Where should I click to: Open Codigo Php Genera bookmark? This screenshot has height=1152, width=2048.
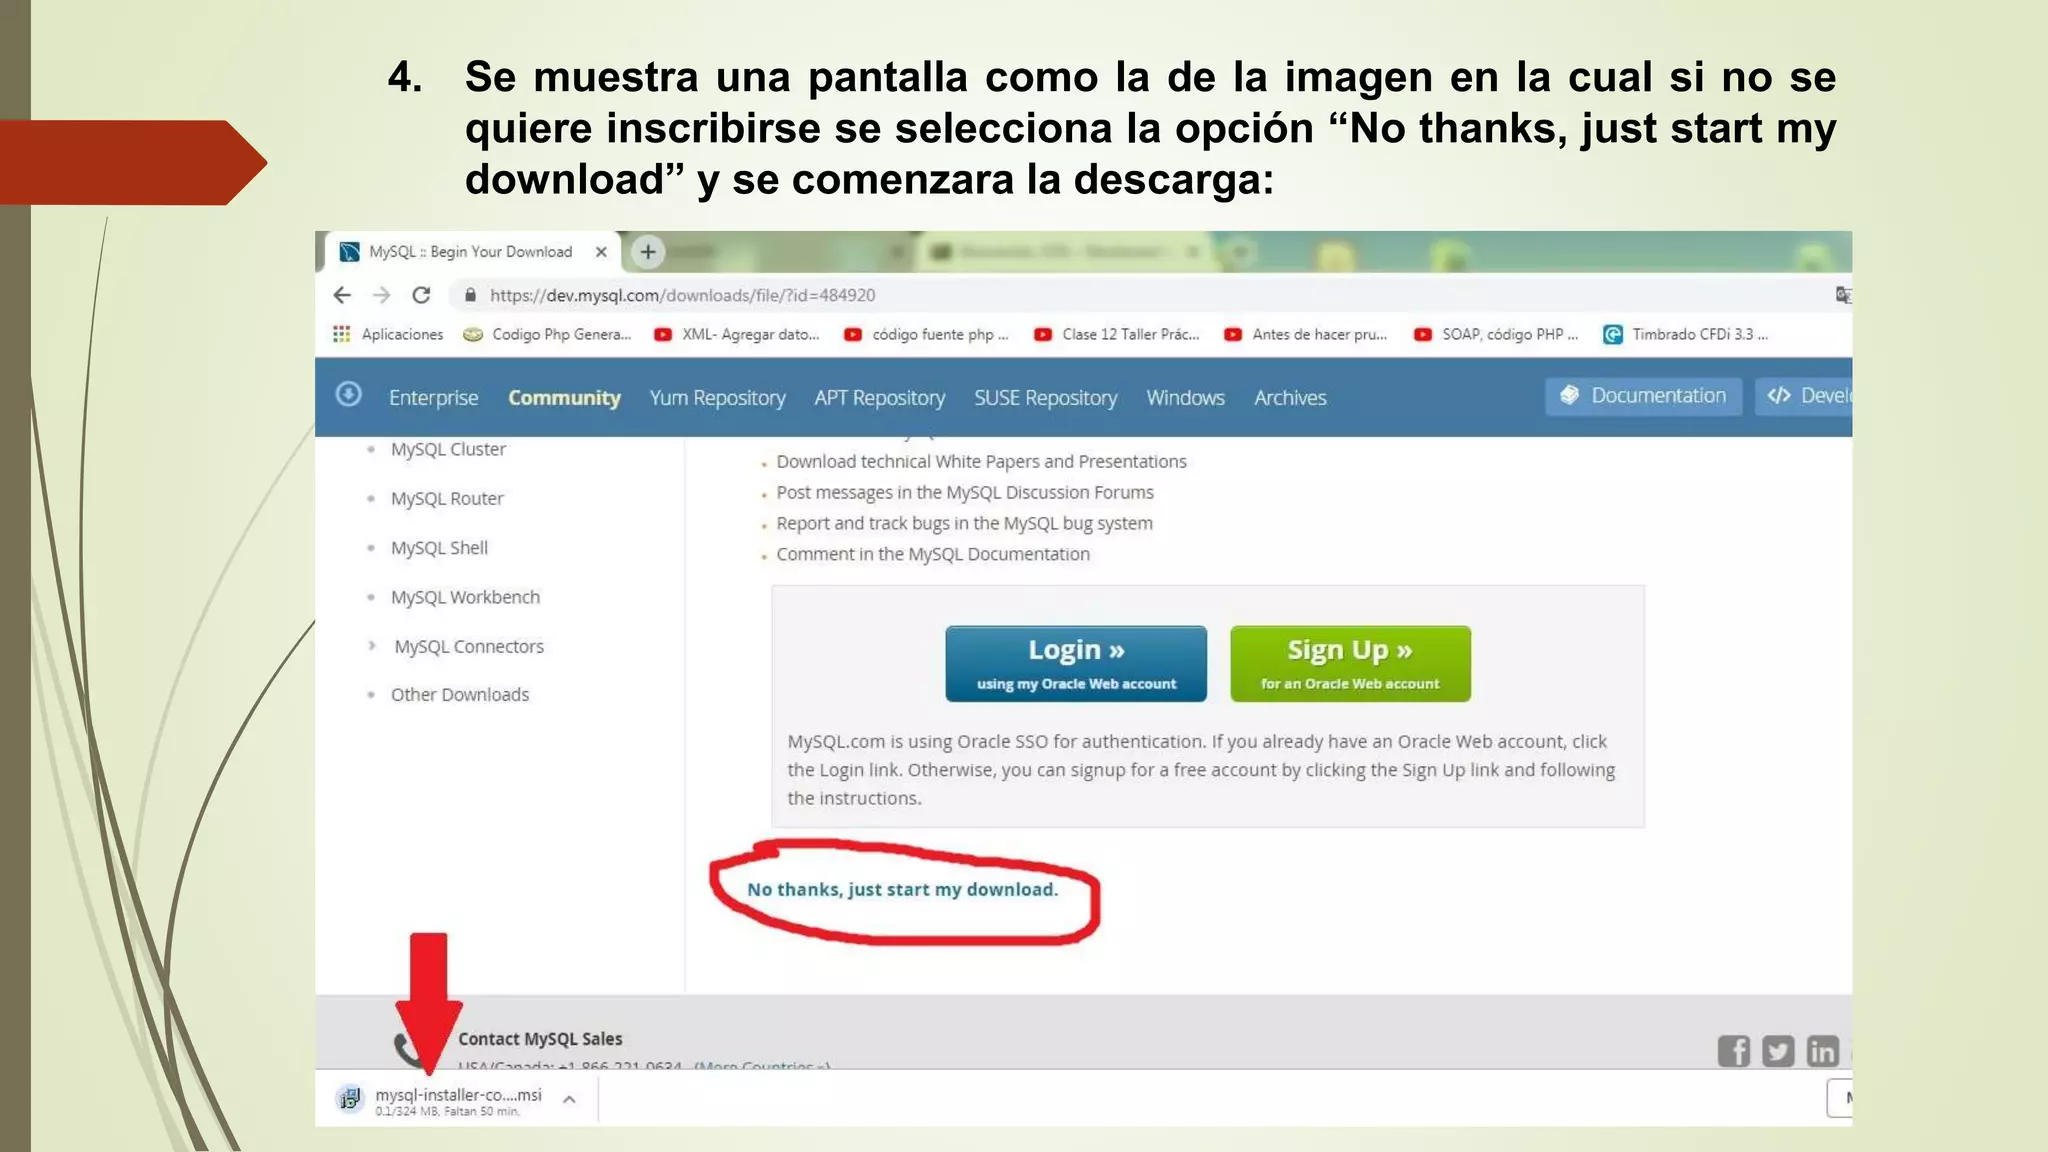click(547, 334)
